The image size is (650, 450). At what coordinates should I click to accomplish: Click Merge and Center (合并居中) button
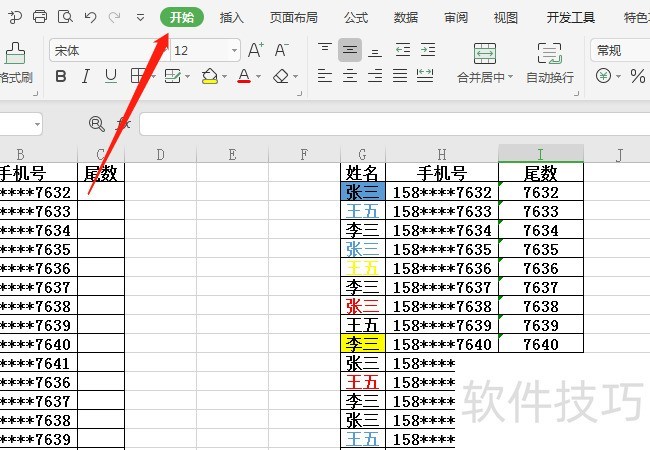485,63
